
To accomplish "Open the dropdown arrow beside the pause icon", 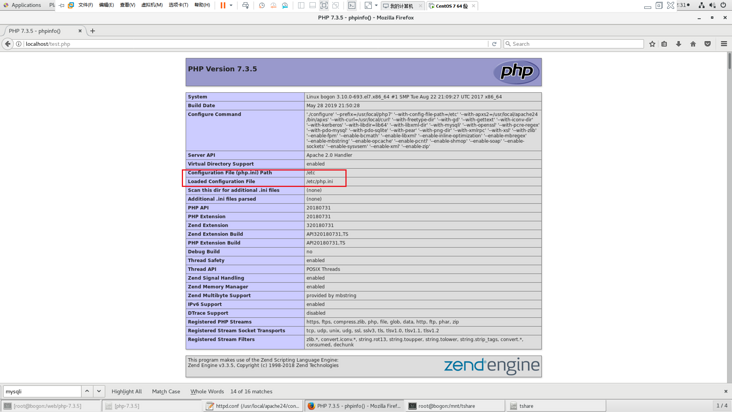I will [x=231, y=6].
